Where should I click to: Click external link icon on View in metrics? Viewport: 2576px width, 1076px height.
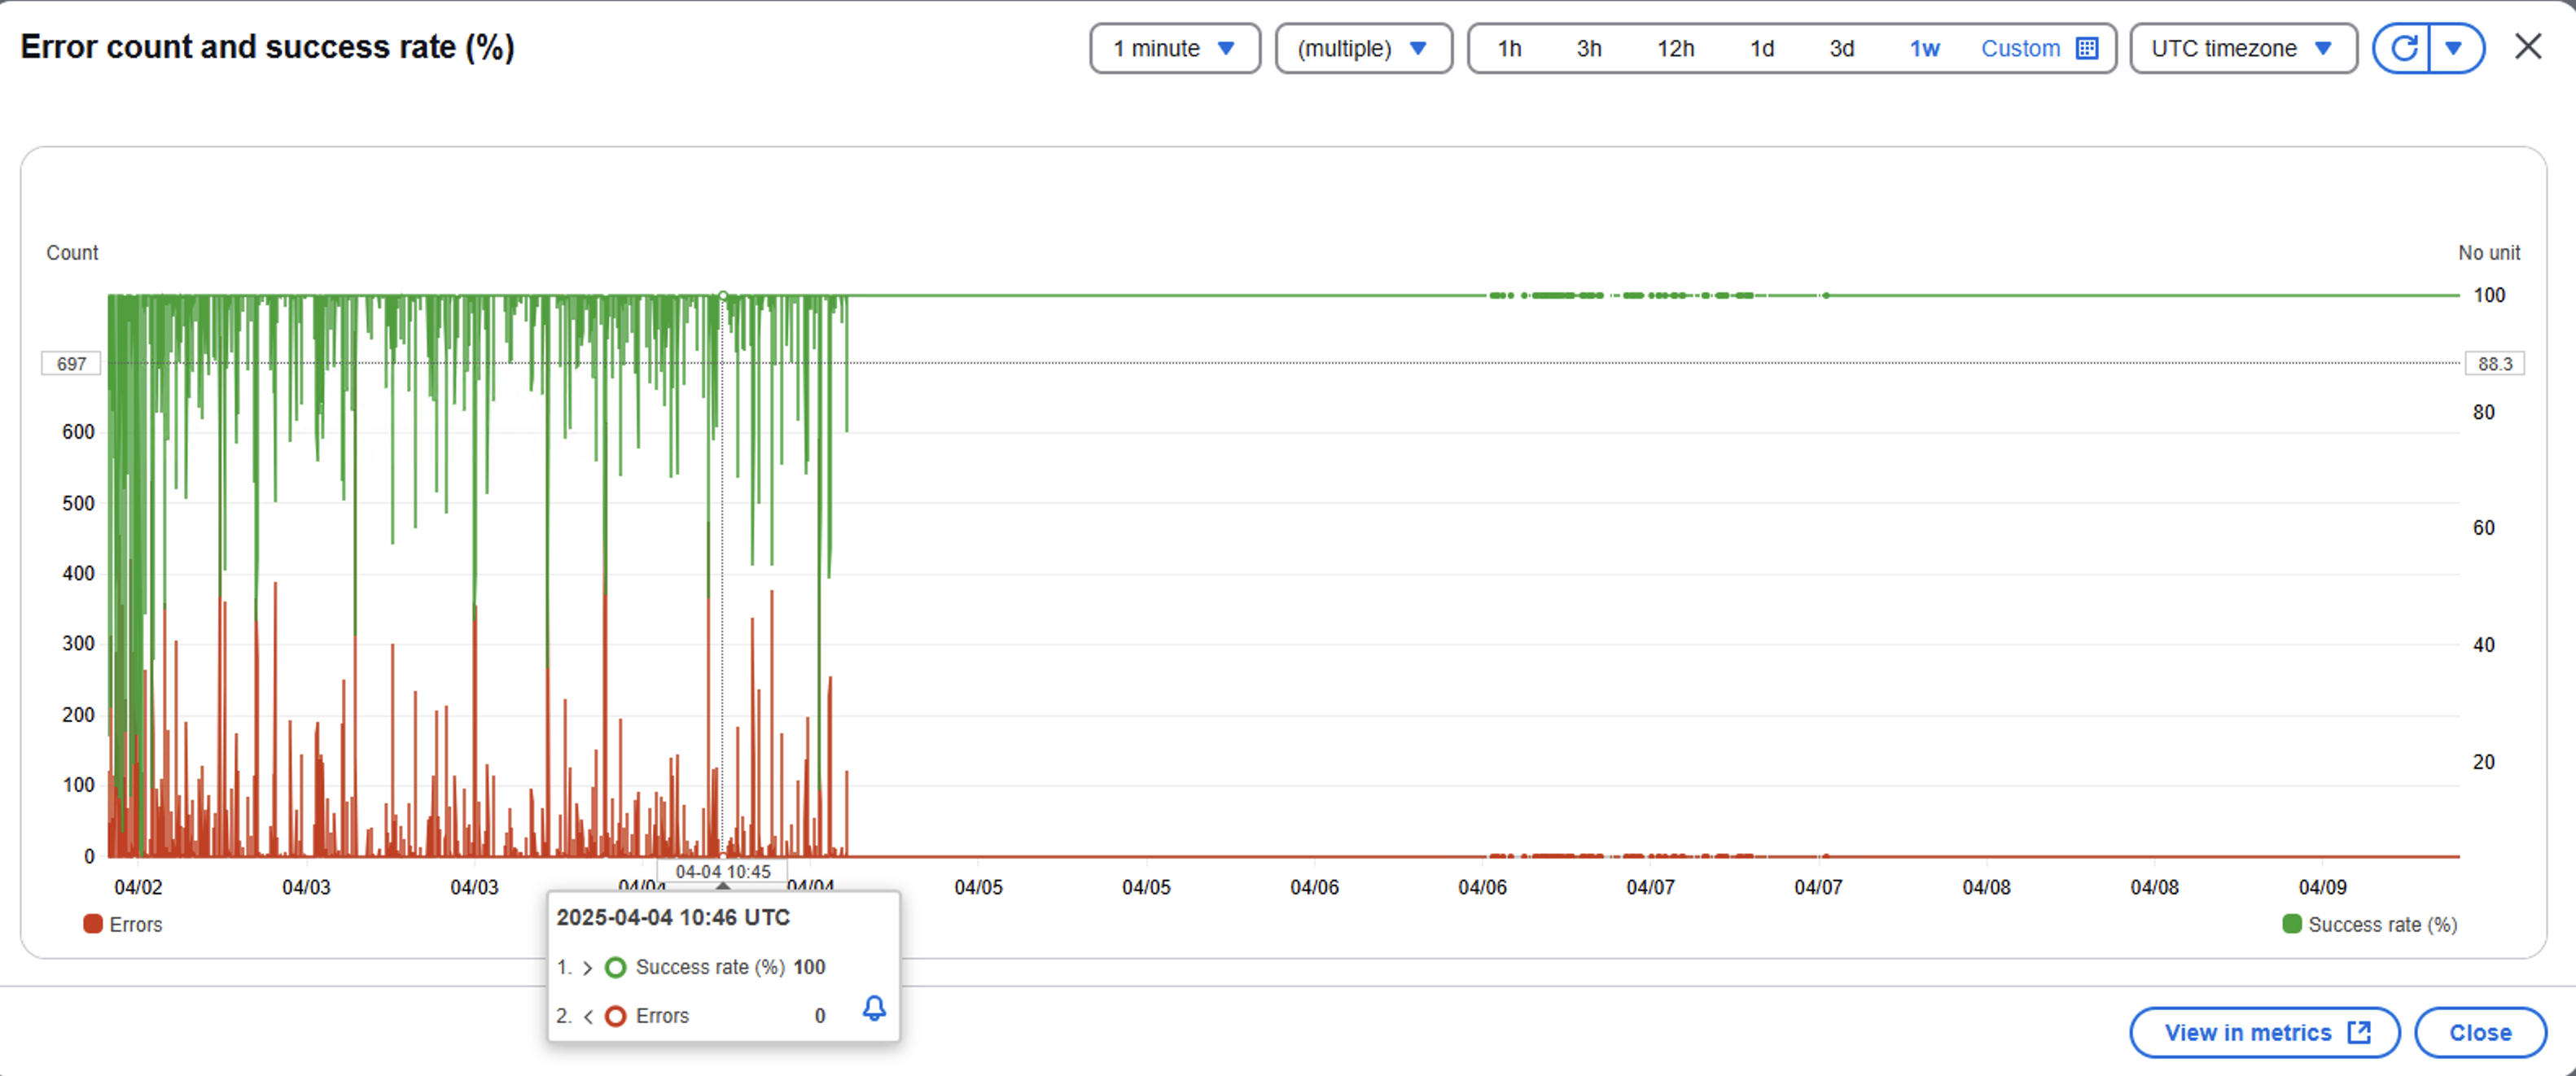[x=2359, y=1033]
